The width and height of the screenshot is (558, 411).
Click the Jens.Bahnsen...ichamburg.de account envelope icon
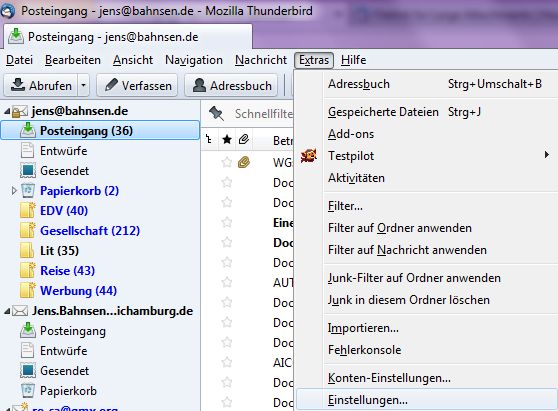pyautogui.click(x=20, y=311)
